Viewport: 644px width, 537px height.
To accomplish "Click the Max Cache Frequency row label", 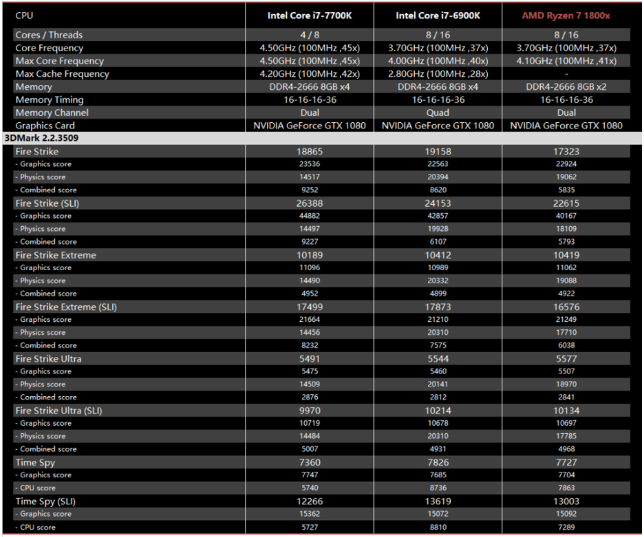I will [x=62, y=74].
